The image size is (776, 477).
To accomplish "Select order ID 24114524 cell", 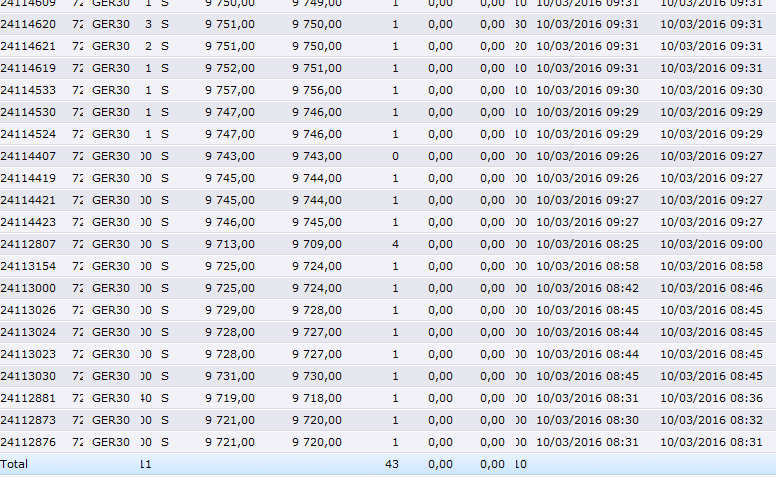I will [28, 134].
